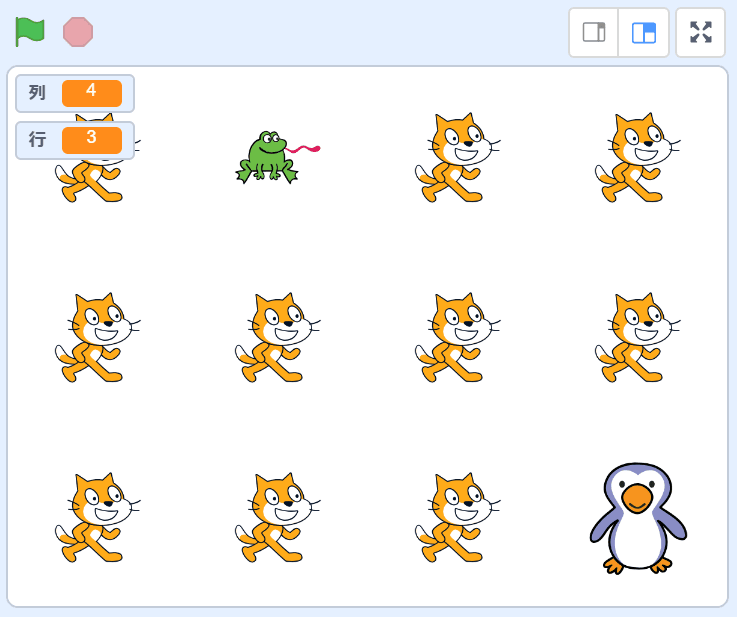The height and width of the screenshot is (617, 737).
Task: Click the cat directly below the frog
Action: point(277,337)
